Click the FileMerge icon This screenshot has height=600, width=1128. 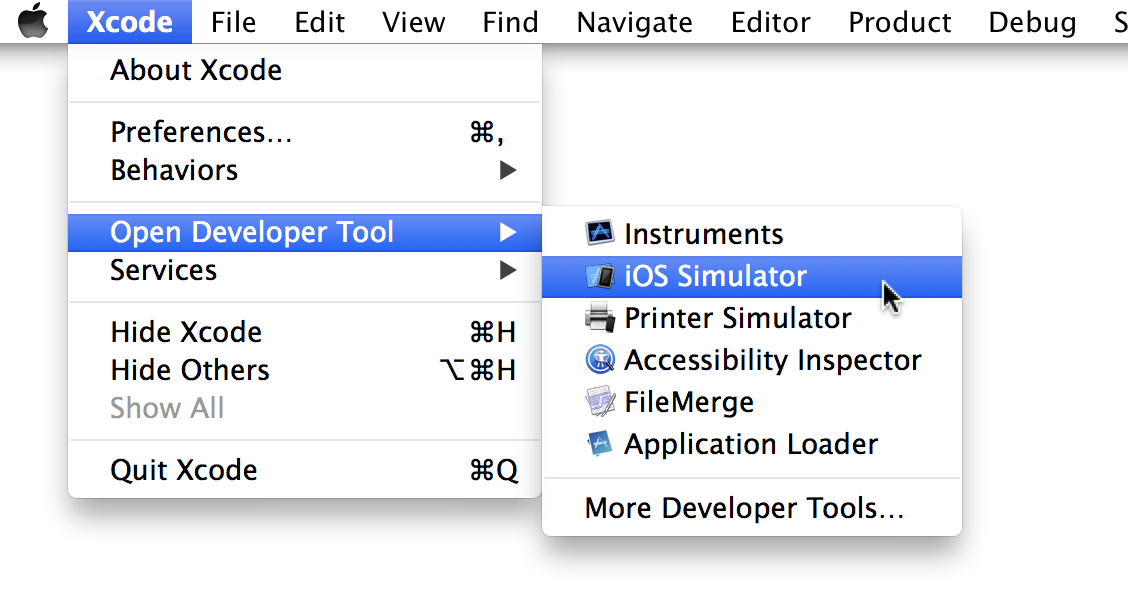(599, 401)
